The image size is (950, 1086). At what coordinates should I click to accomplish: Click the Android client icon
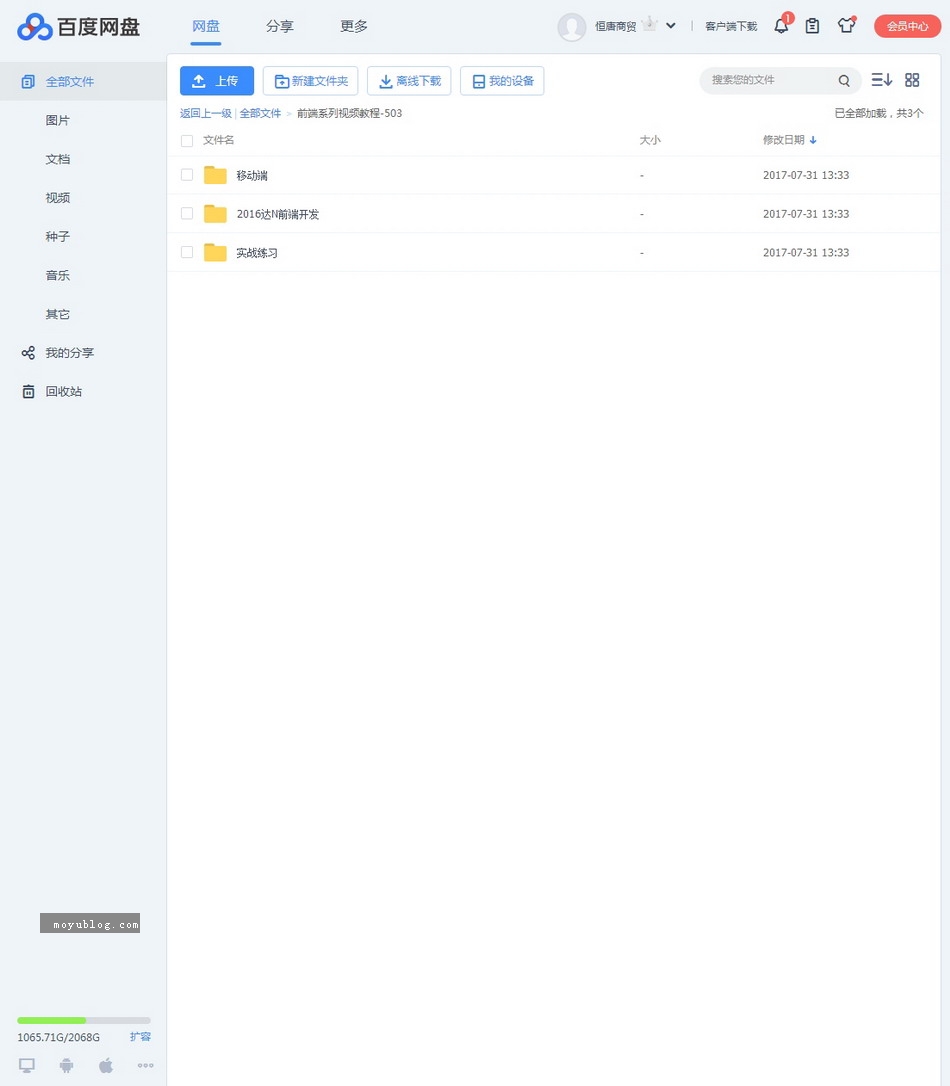coord(67,1065)
